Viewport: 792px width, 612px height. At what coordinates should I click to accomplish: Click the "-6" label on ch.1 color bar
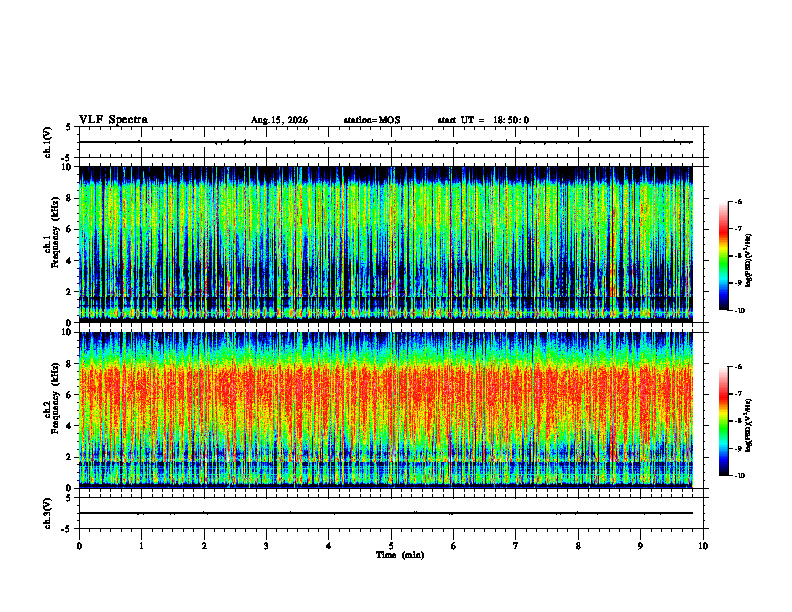click(738, 201)
